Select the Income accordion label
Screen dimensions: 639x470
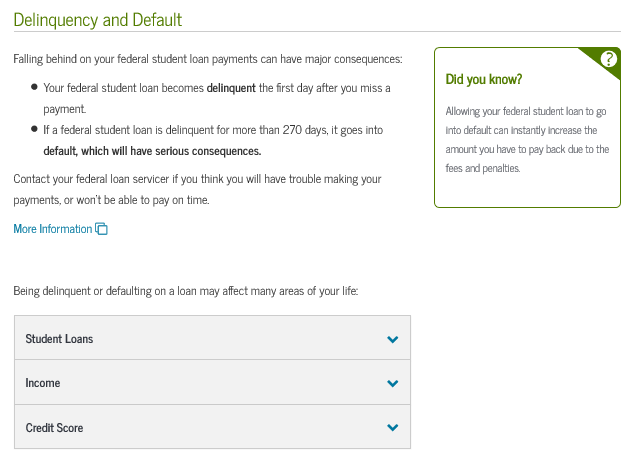tap(43, 383)
